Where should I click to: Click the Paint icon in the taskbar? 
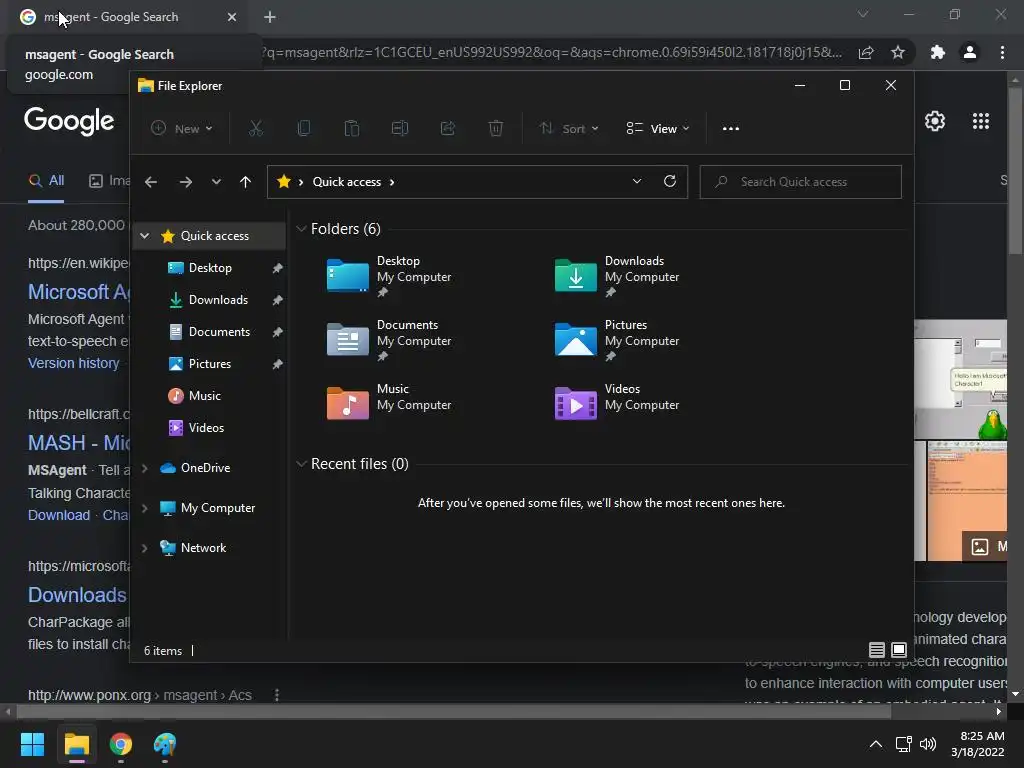pyautogui.click(x=165, y=744)
